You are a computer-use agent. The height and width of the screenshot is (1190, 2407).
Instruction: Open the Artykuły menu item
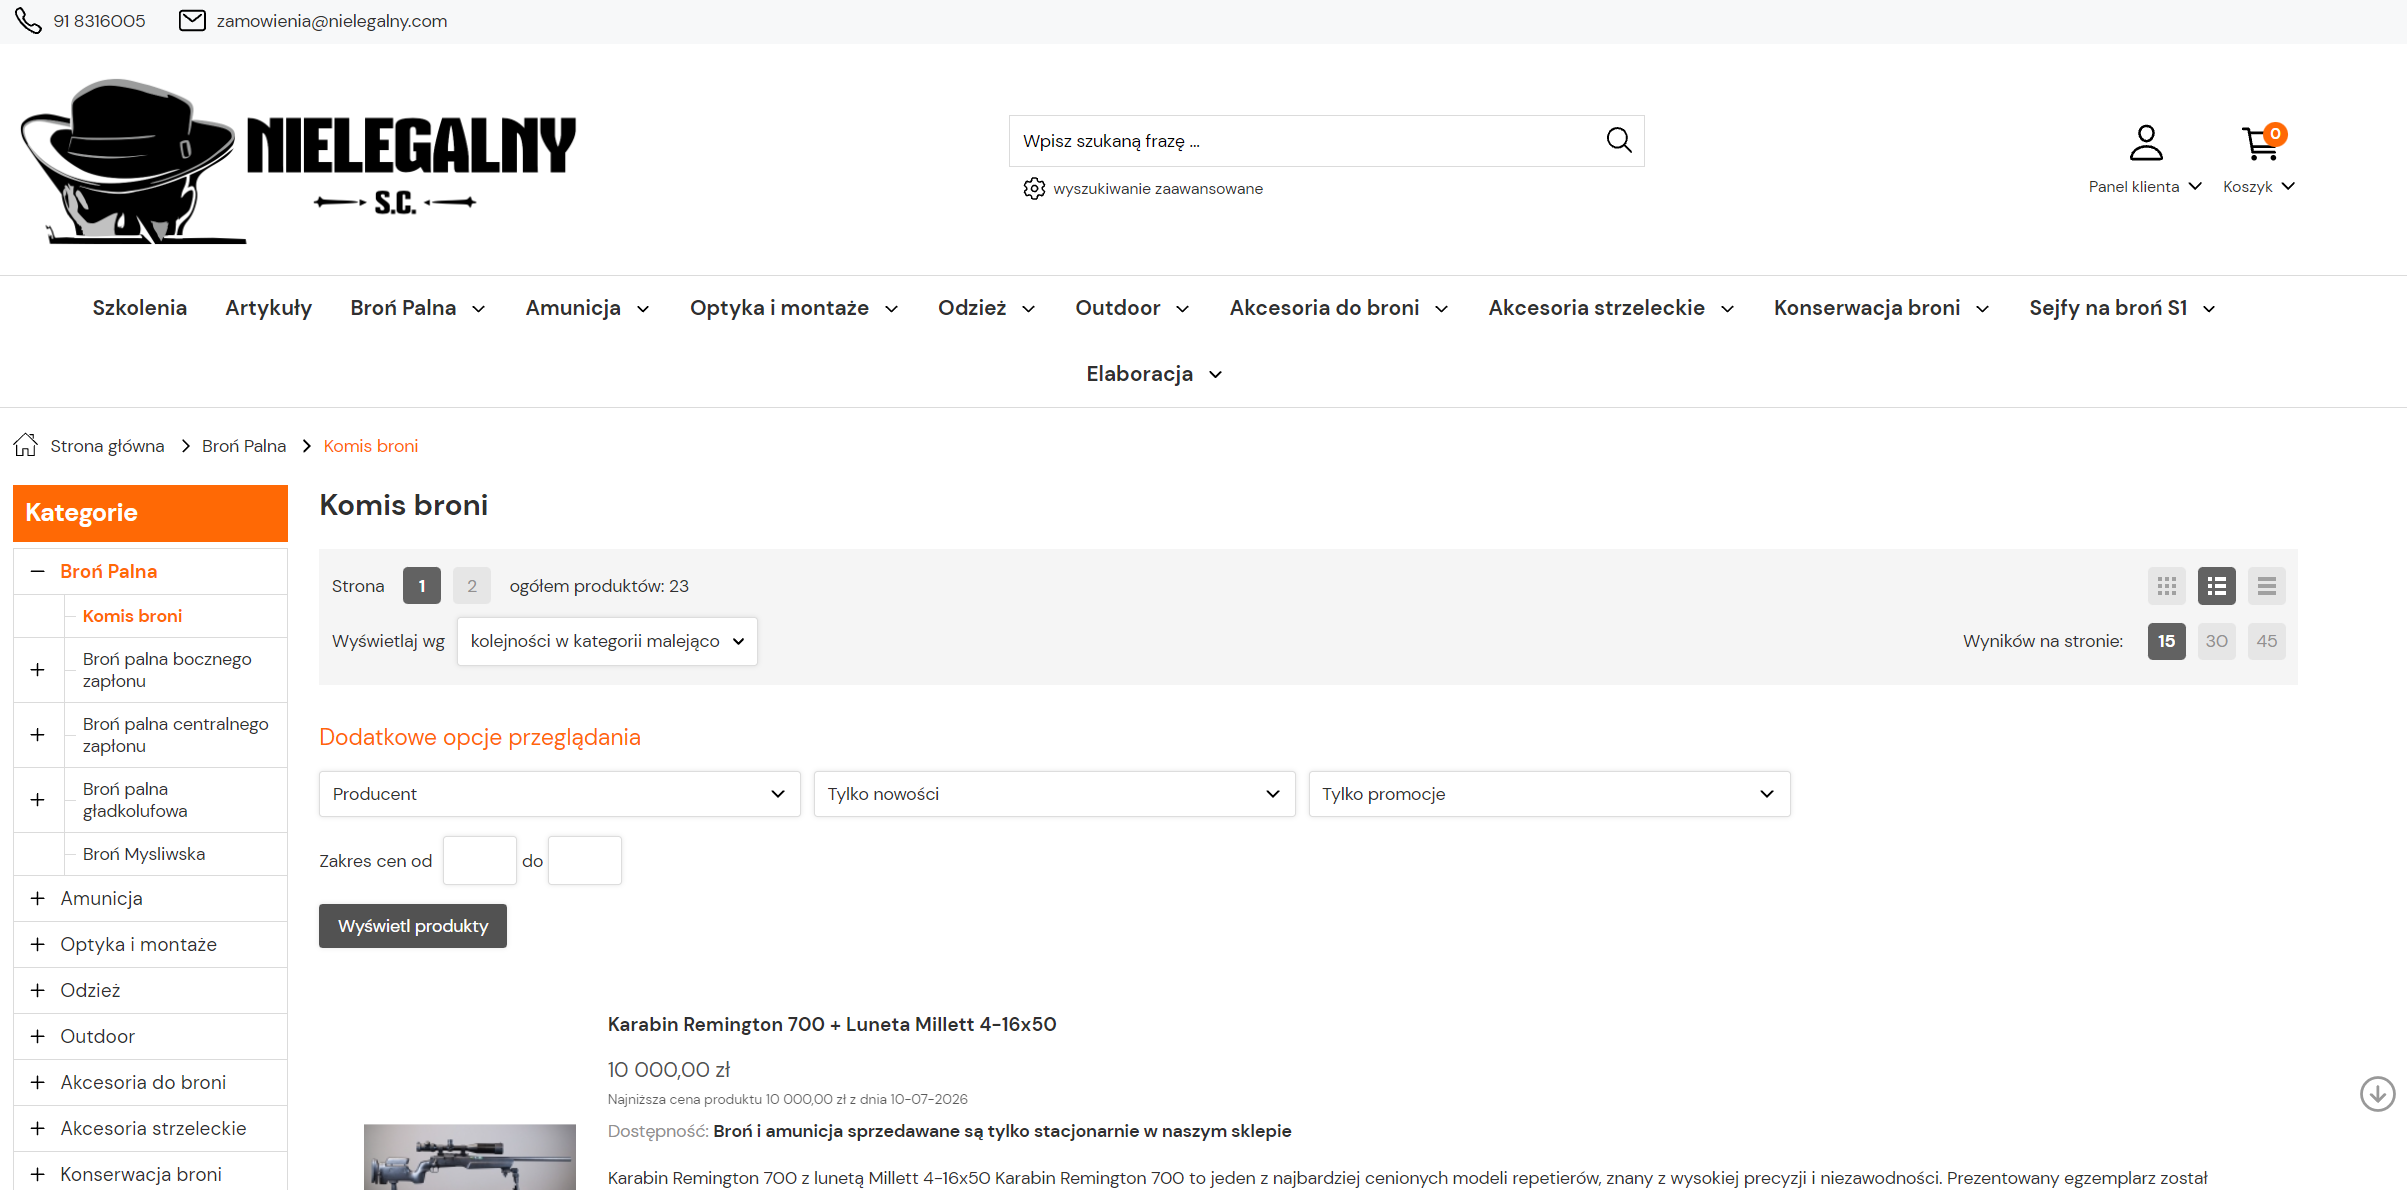click(269, 308)
